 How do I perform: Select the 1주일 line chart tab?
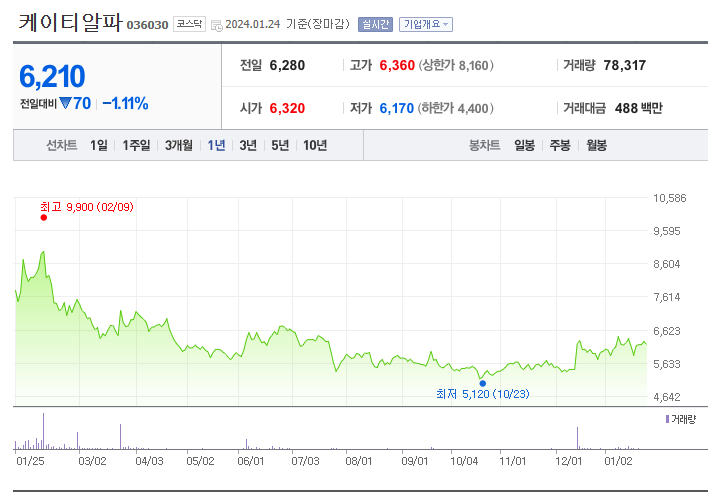pos(136,145)
